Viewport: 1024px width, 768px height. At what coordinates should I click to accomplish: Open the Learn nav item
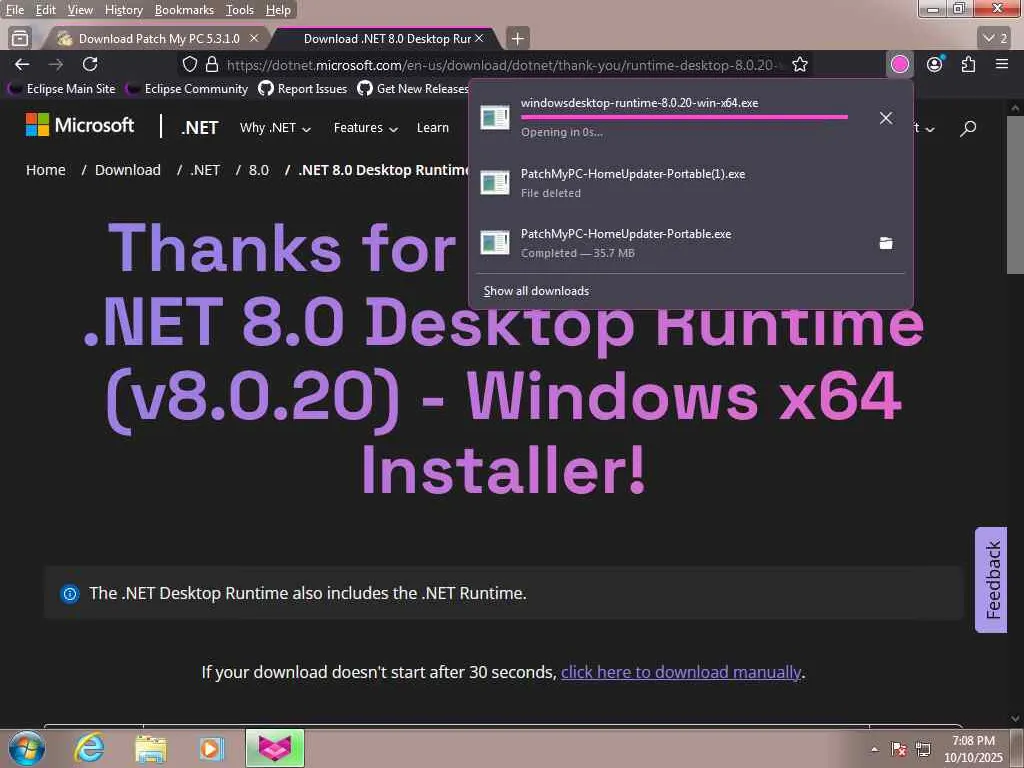tap(432, 128)
